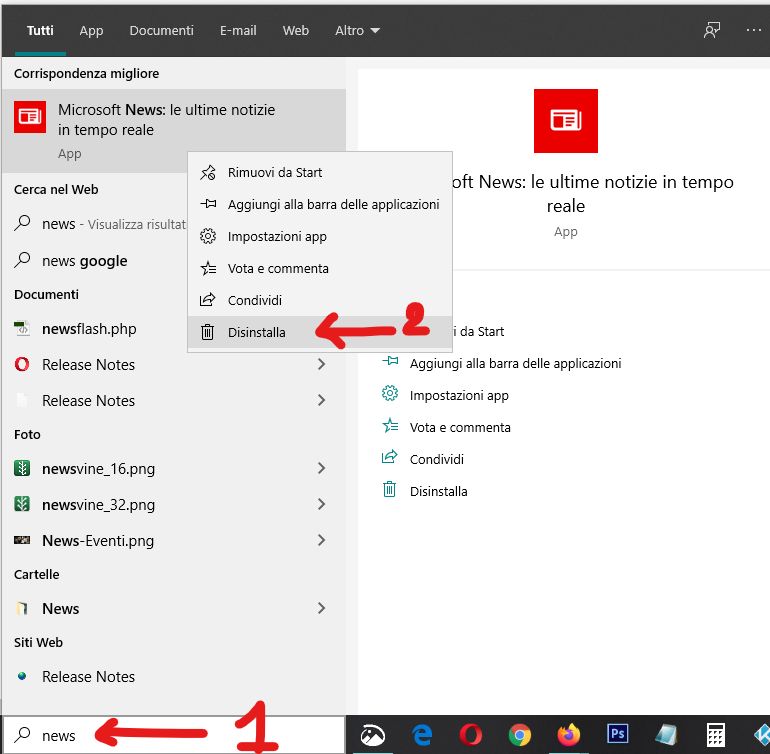Open the feedback icon in the top bar
This screenshot has width=770, height=754.
712,30
